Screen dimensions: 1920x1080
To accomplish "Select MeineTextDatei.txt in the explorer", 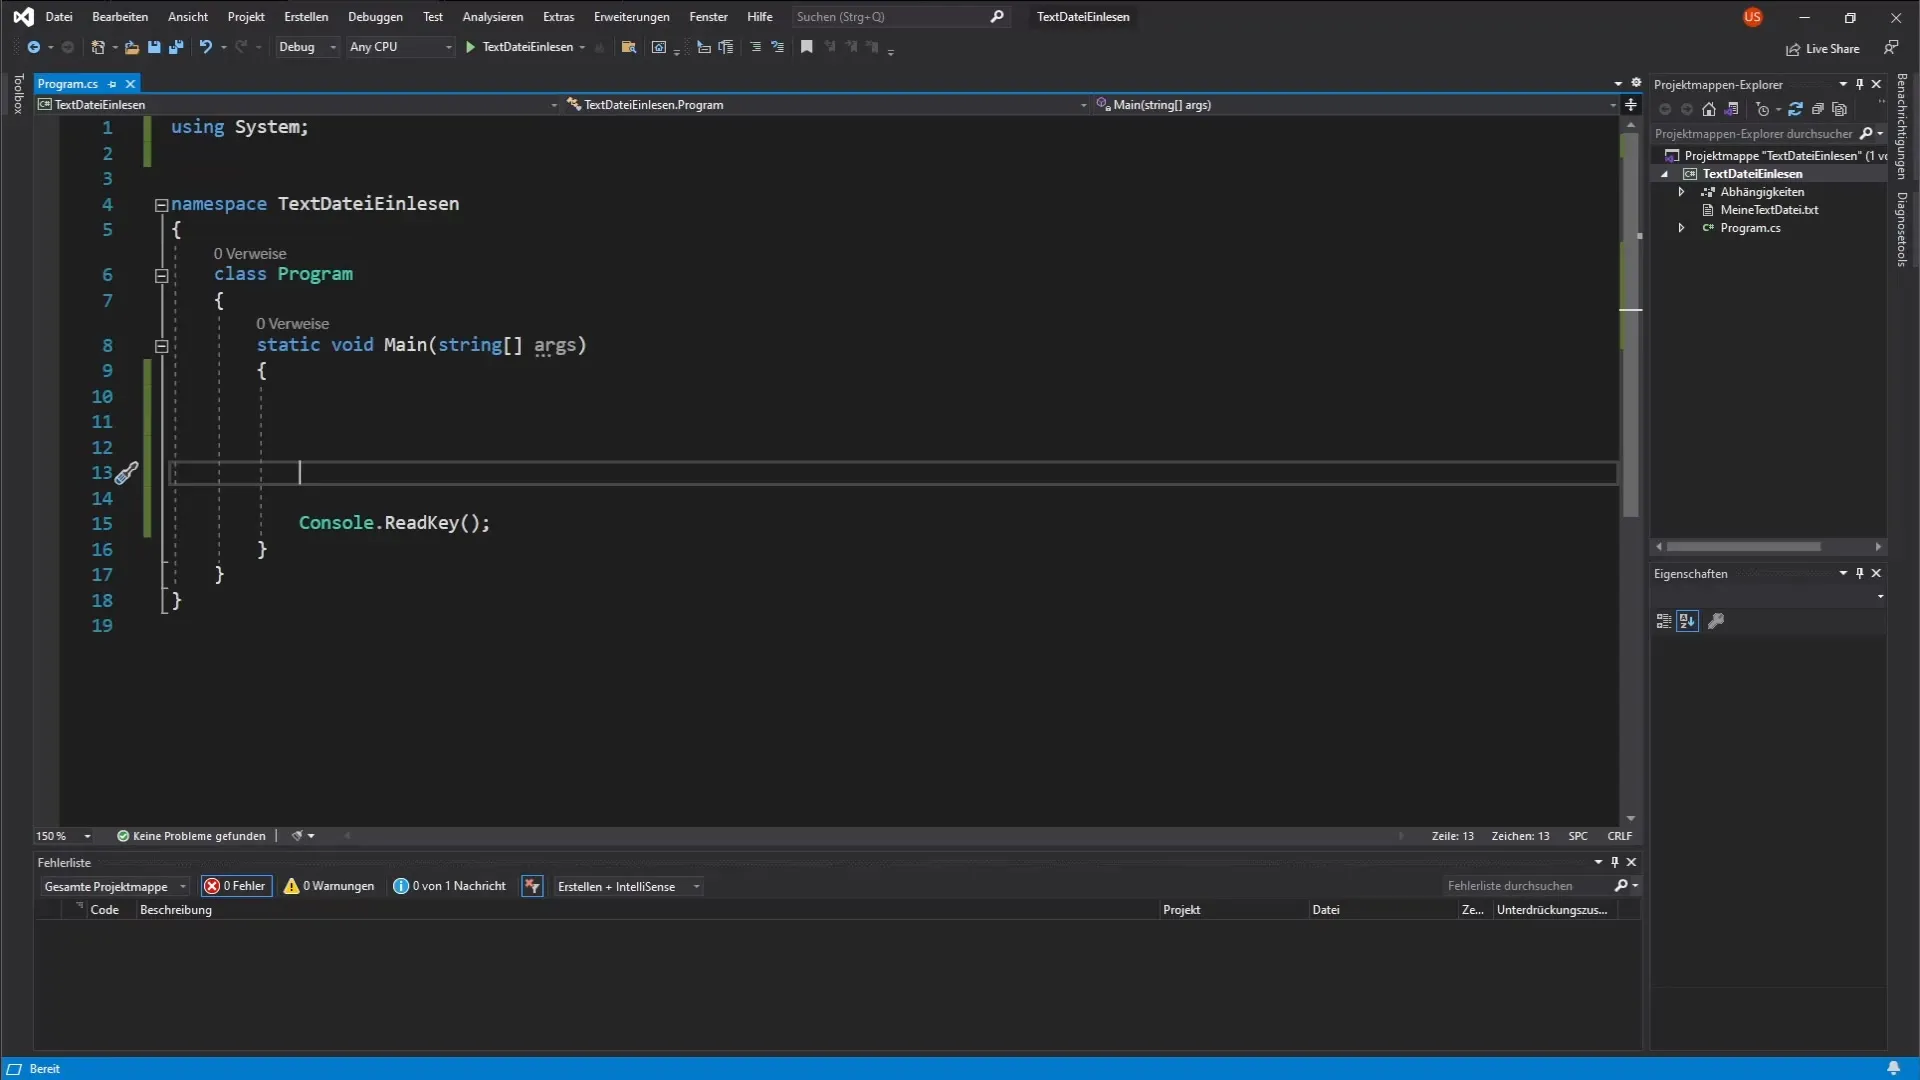I will coord(1768,210).
